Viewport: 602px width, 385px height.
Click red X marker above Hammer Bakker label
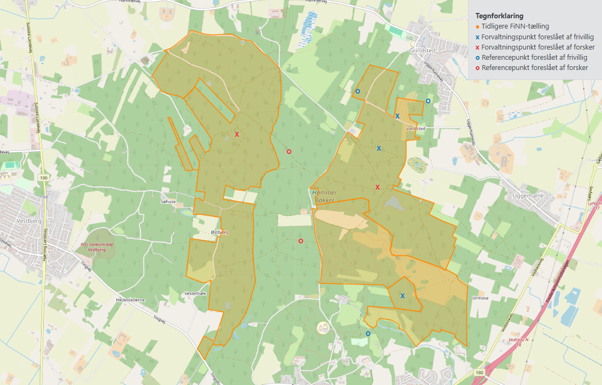(377, 187)
